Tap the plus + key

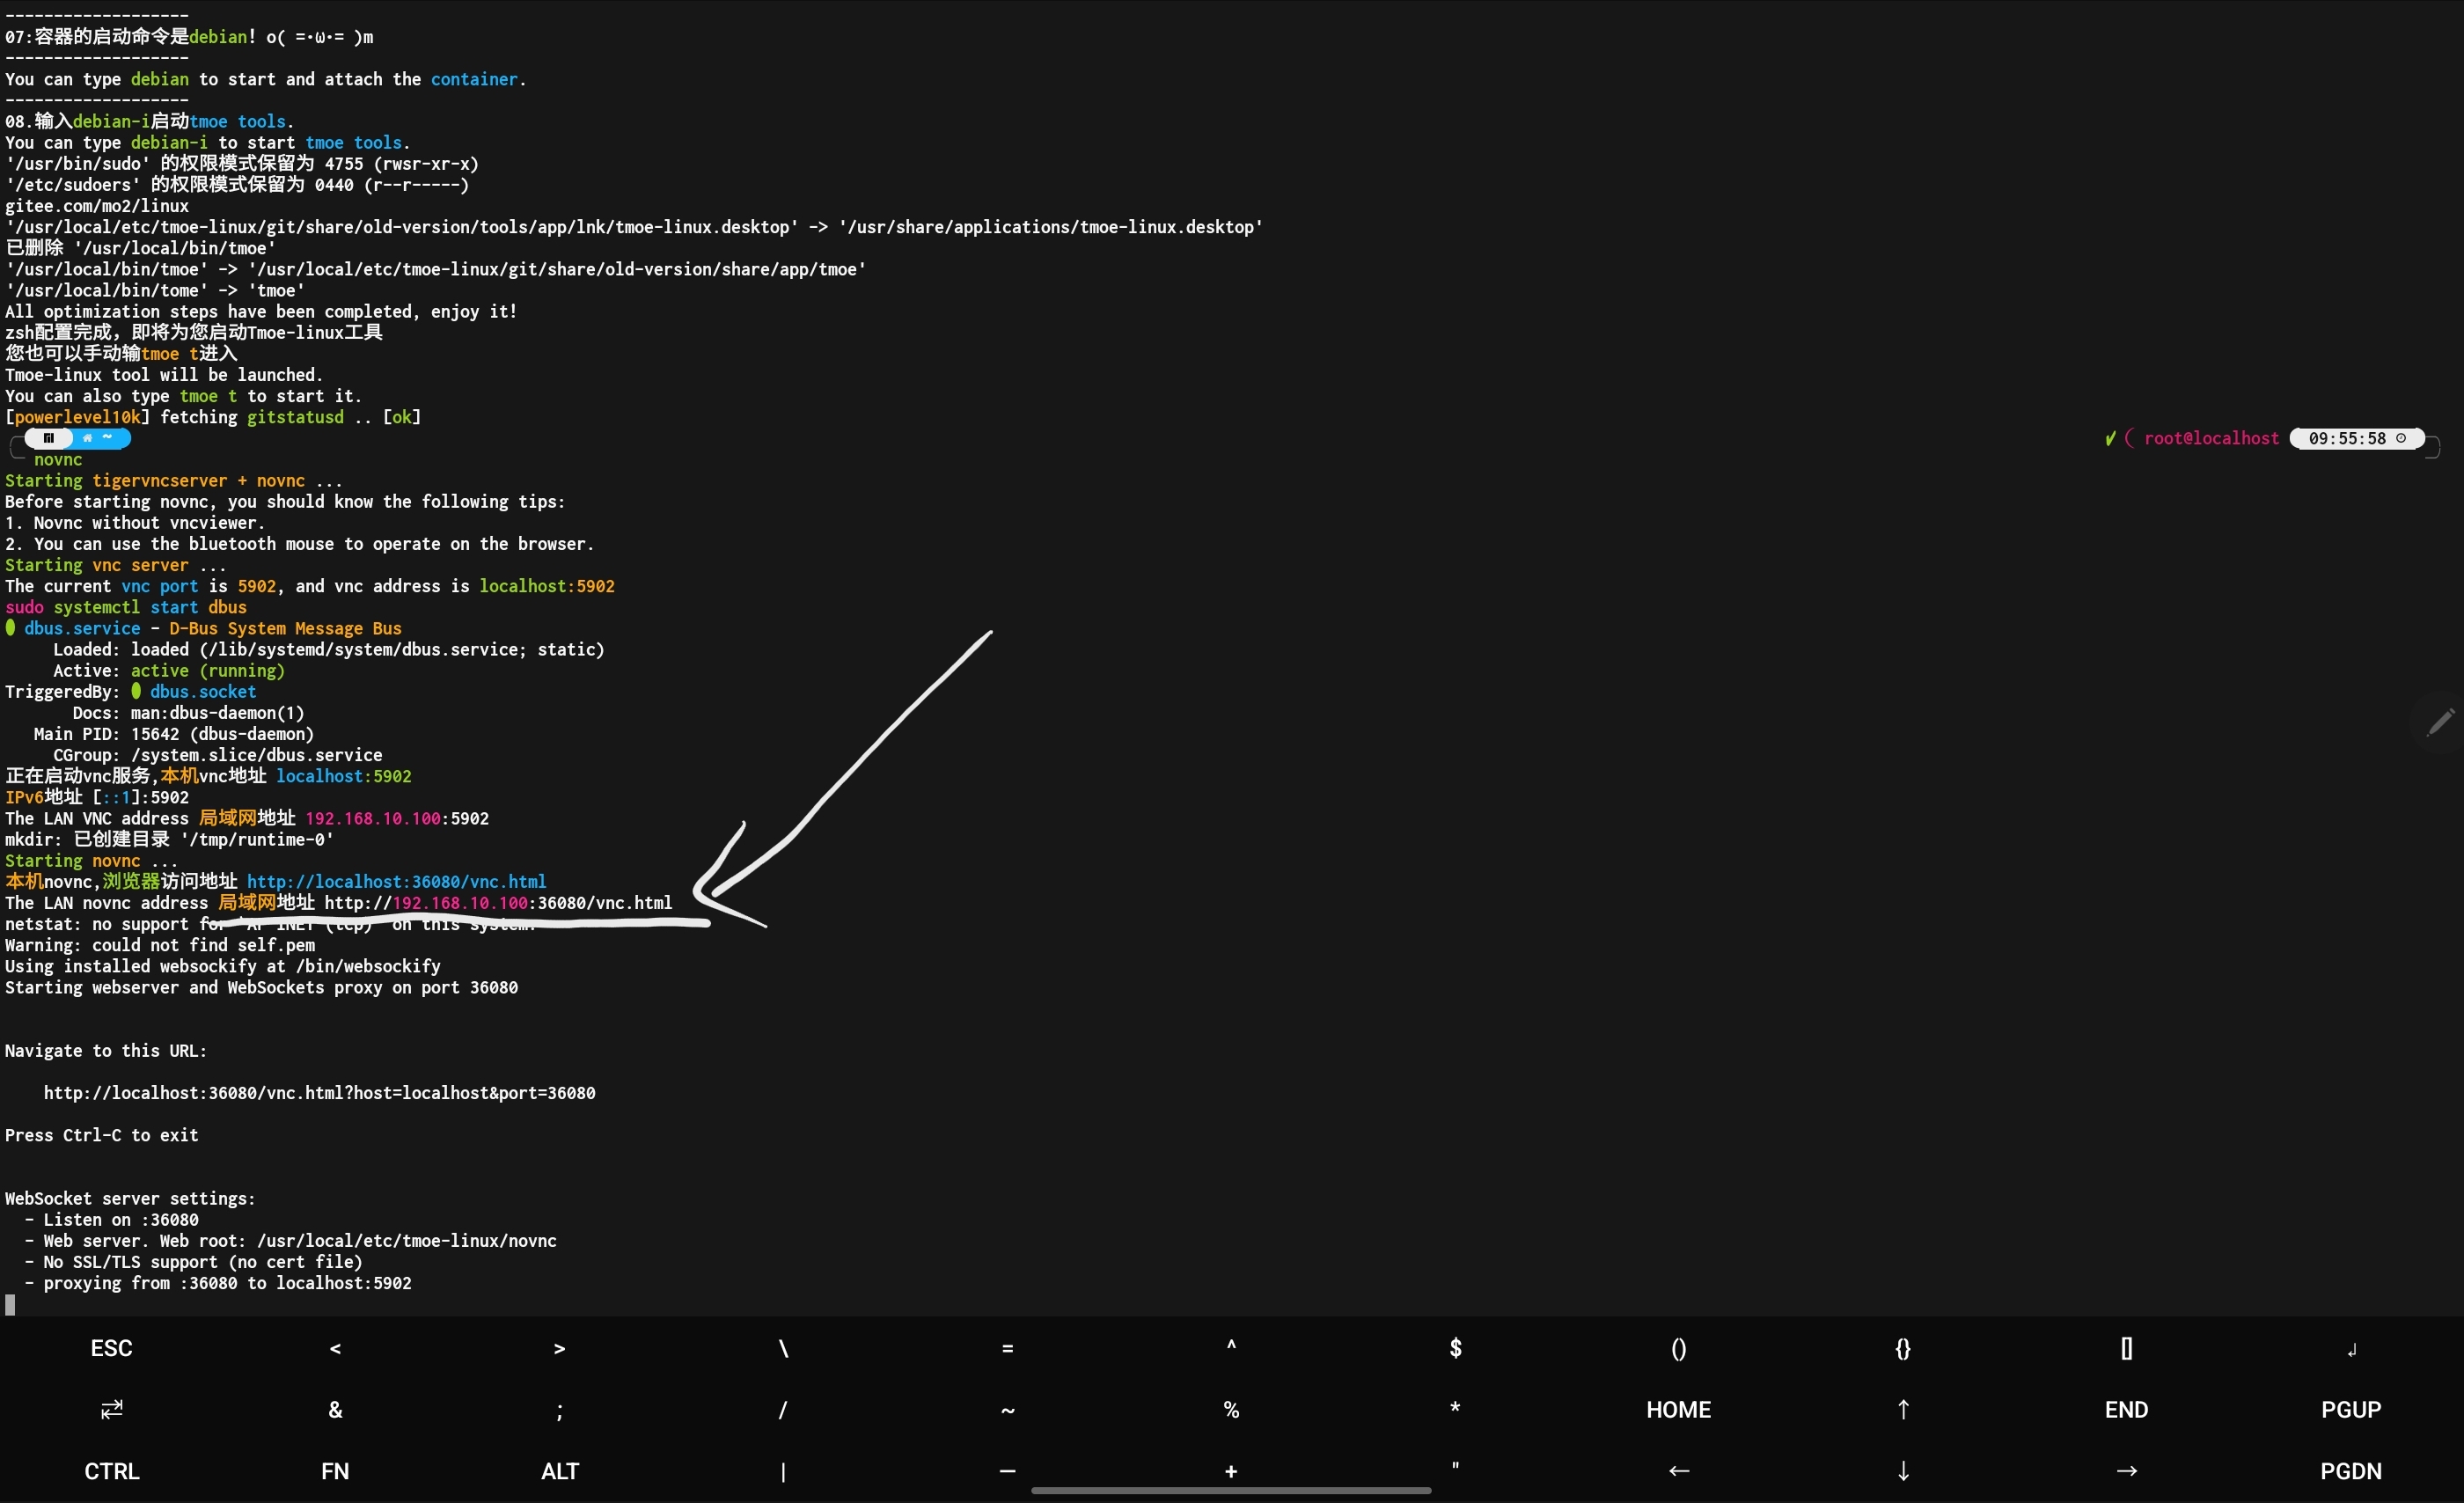point(1231,1470)
